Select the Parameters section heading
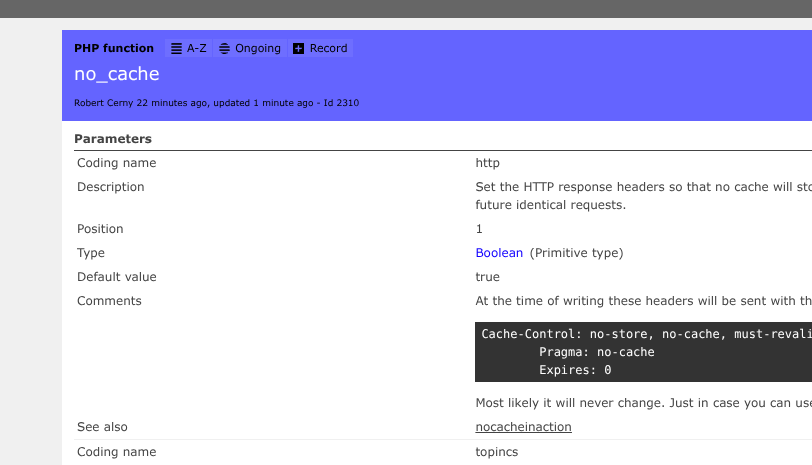This screenshot has width=812, height=465. click(x=113, y=139)
